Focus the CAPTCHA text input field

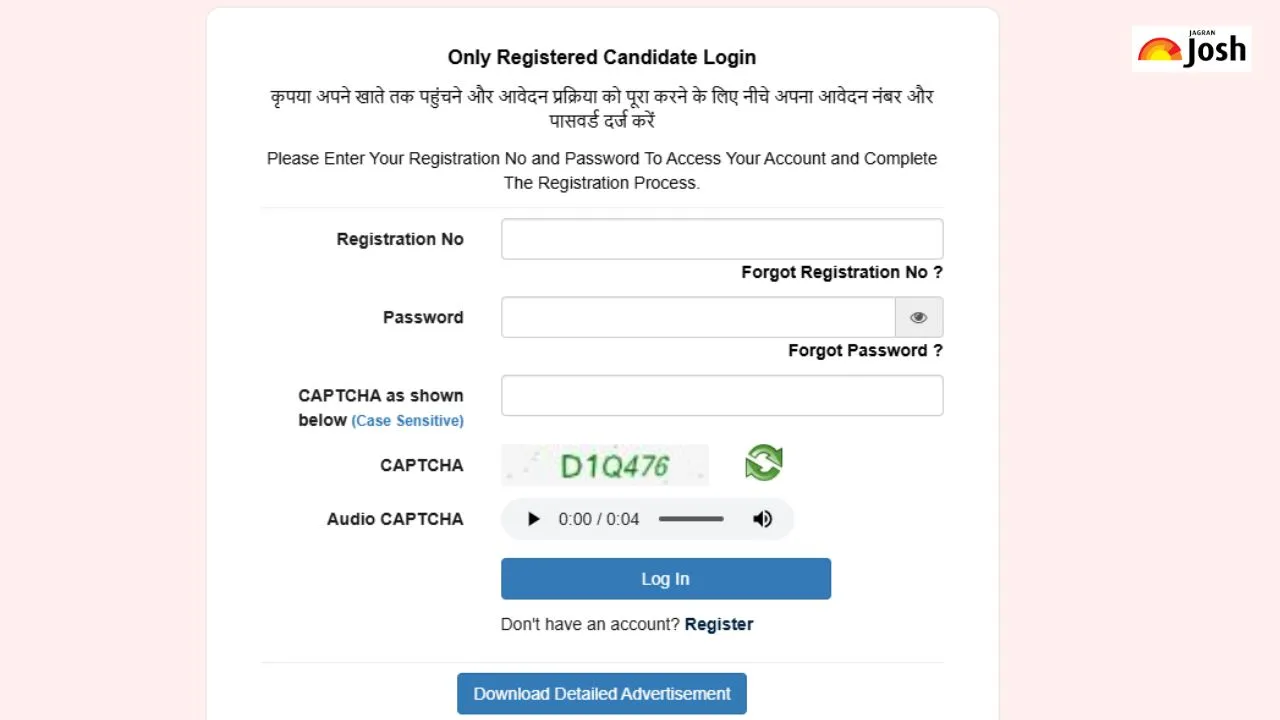(722, 395)
